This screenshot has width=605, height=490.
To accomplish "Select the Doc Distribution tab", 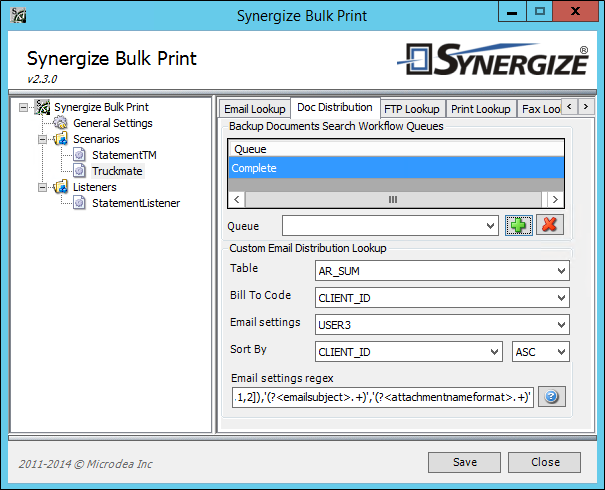I will pos(335,107).
